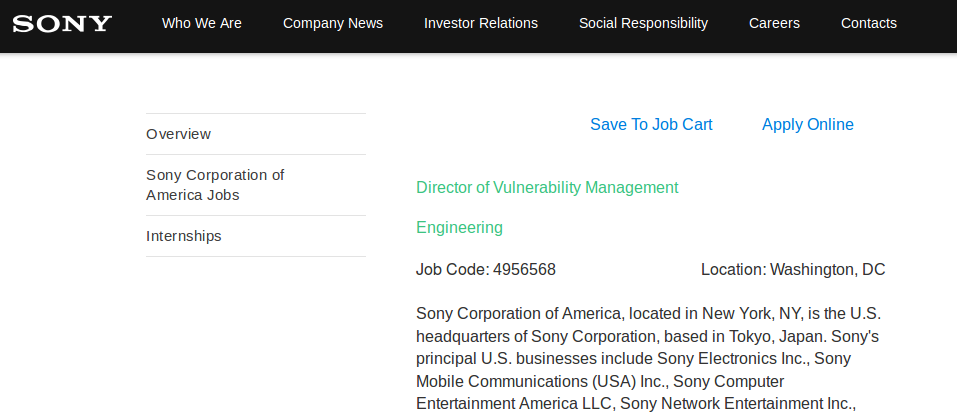Go to Investor Relations
Image resolution: width=957 pixels, height=414 pixels.
[481, 23]
